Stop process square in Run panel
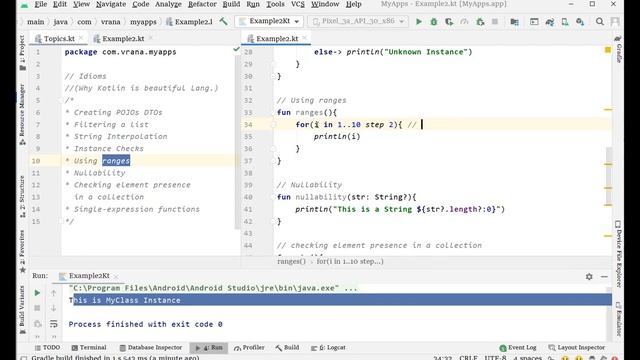The width and height of the screenshot is (640, 360). coord(37,308)
